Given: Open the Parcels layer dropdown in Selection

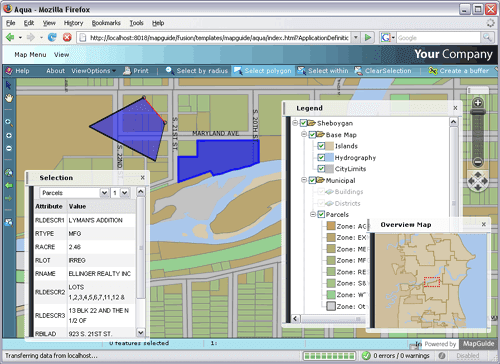Looking at the screenshot, I should click(104, 193).
